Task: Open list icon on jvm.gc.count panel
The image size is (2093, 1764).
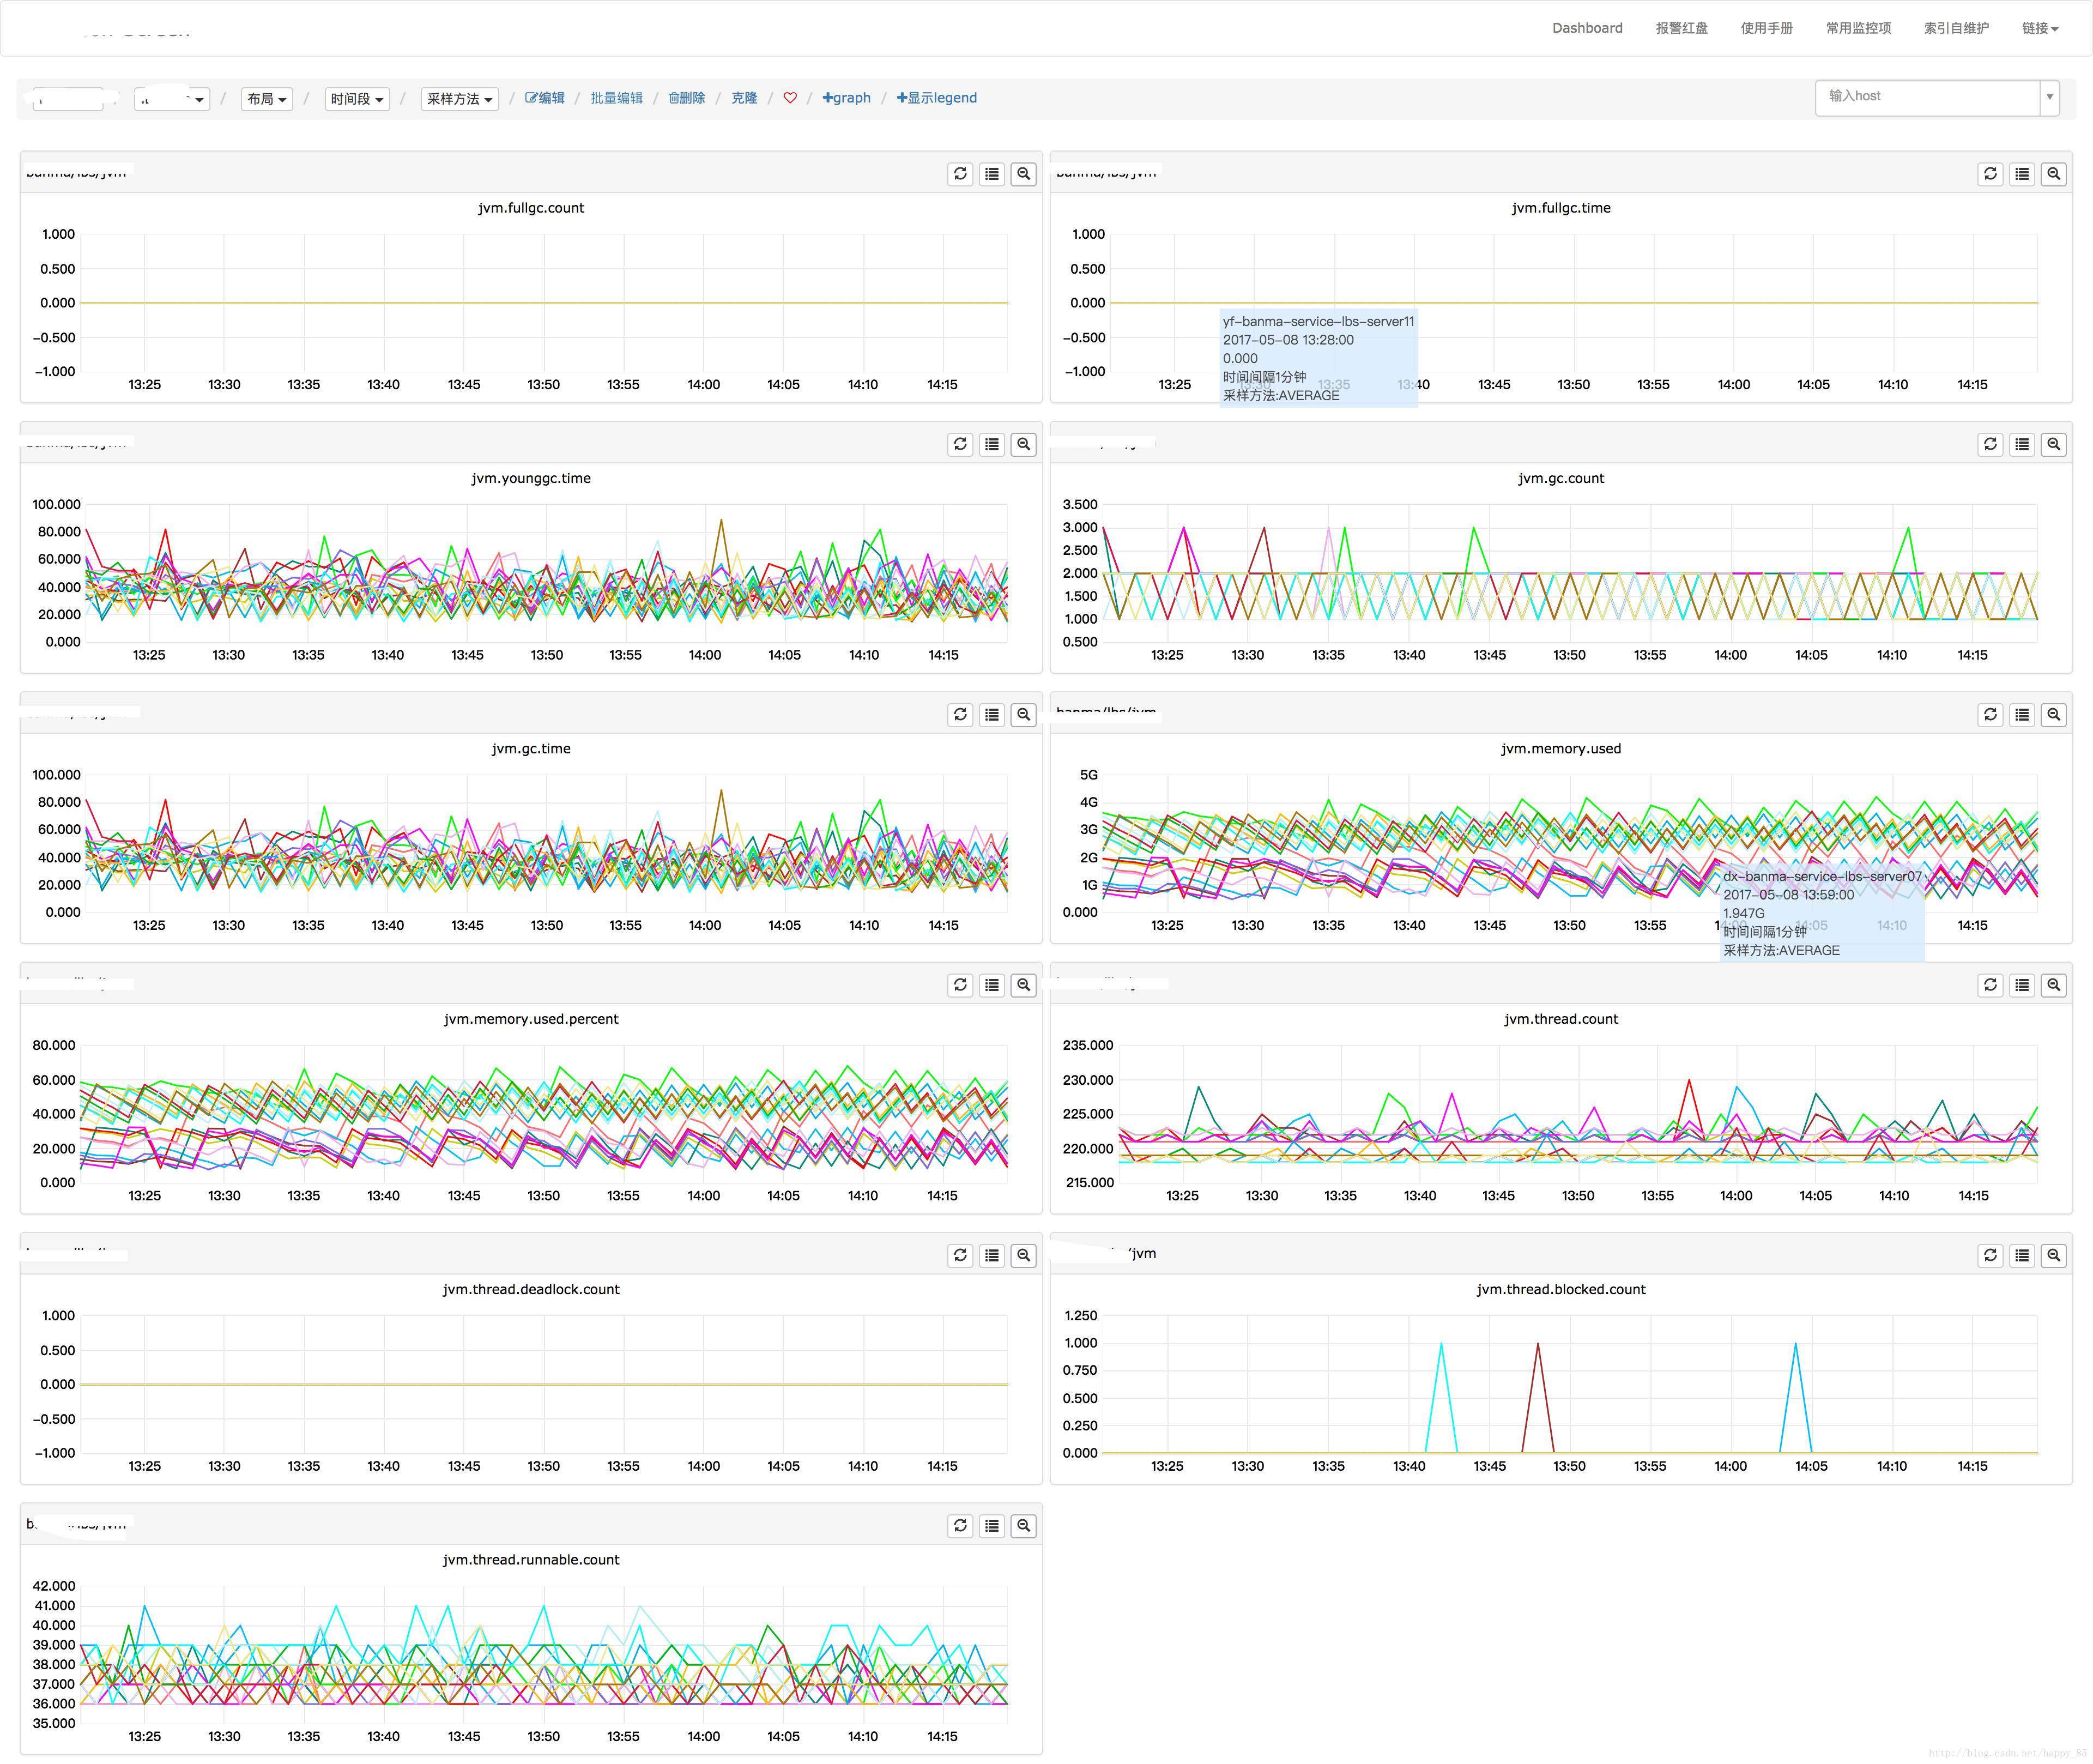Action: (x=2022, y=444)
